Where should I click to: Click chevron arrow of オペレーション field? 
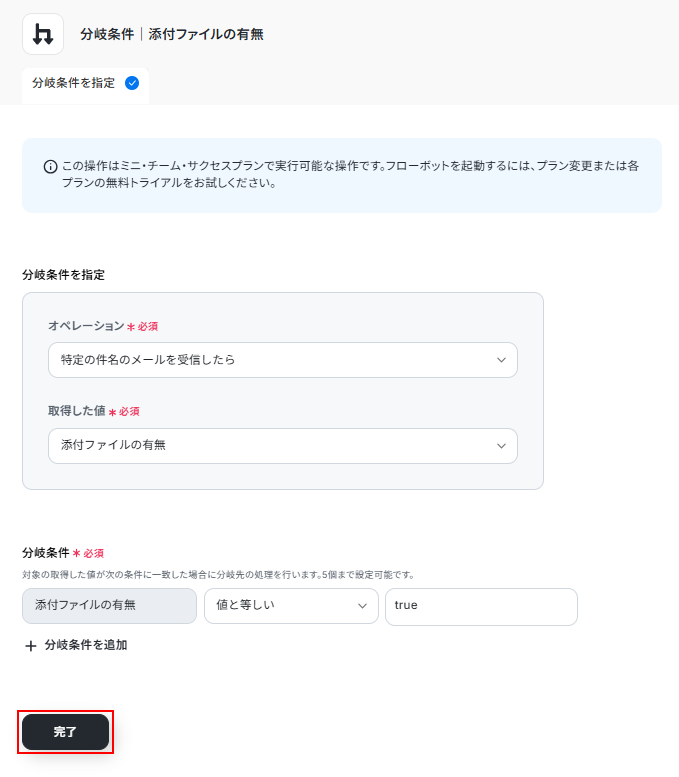(501, 360)
